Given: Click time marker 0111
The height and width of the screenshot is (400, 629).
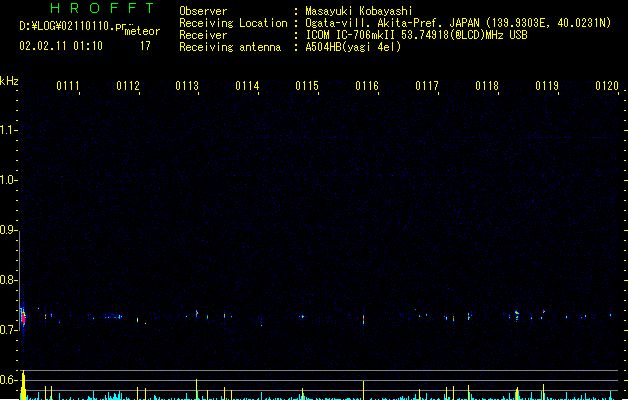Looking at the screenshot, I should (68, 86).
